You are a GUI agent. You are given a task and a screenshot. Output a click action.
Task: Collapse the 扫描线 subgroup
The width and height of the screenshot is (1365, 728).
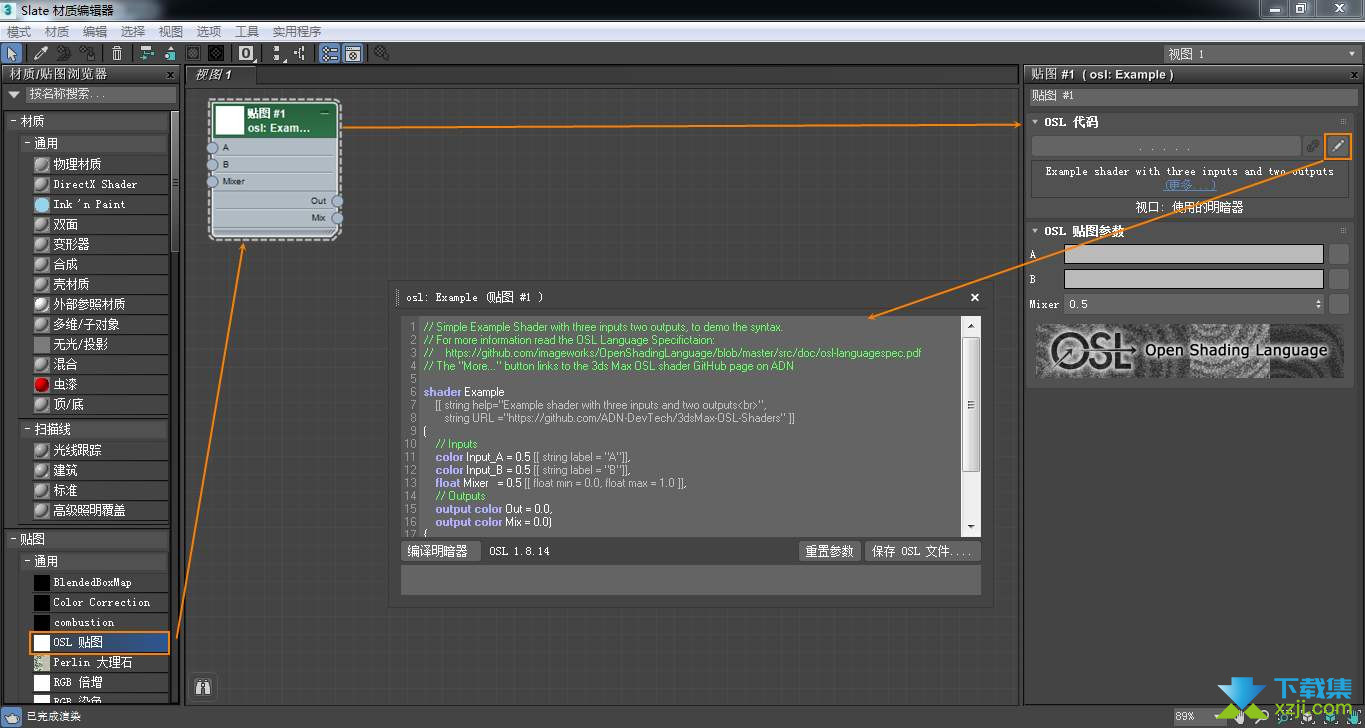click(x=28, y=429)
